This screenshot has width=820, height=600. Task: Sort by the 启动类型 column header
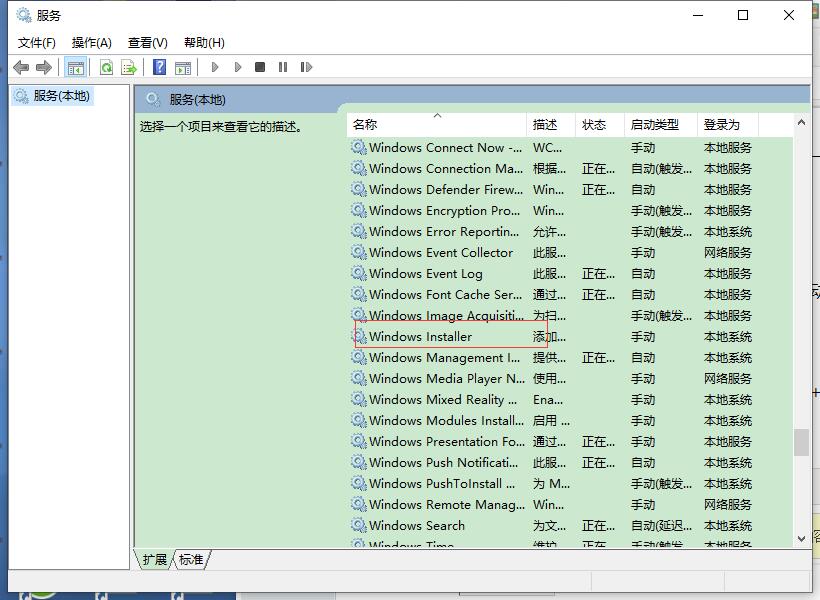tap(660, 124)
